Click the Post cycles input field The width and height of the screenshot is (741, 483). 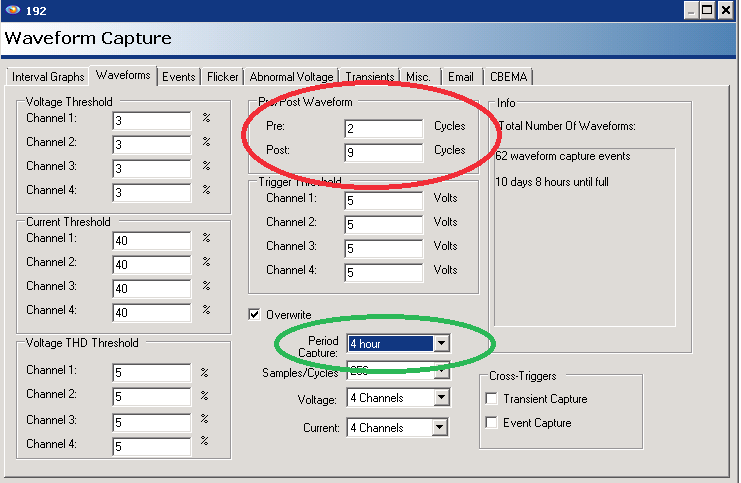click(384, 153)
